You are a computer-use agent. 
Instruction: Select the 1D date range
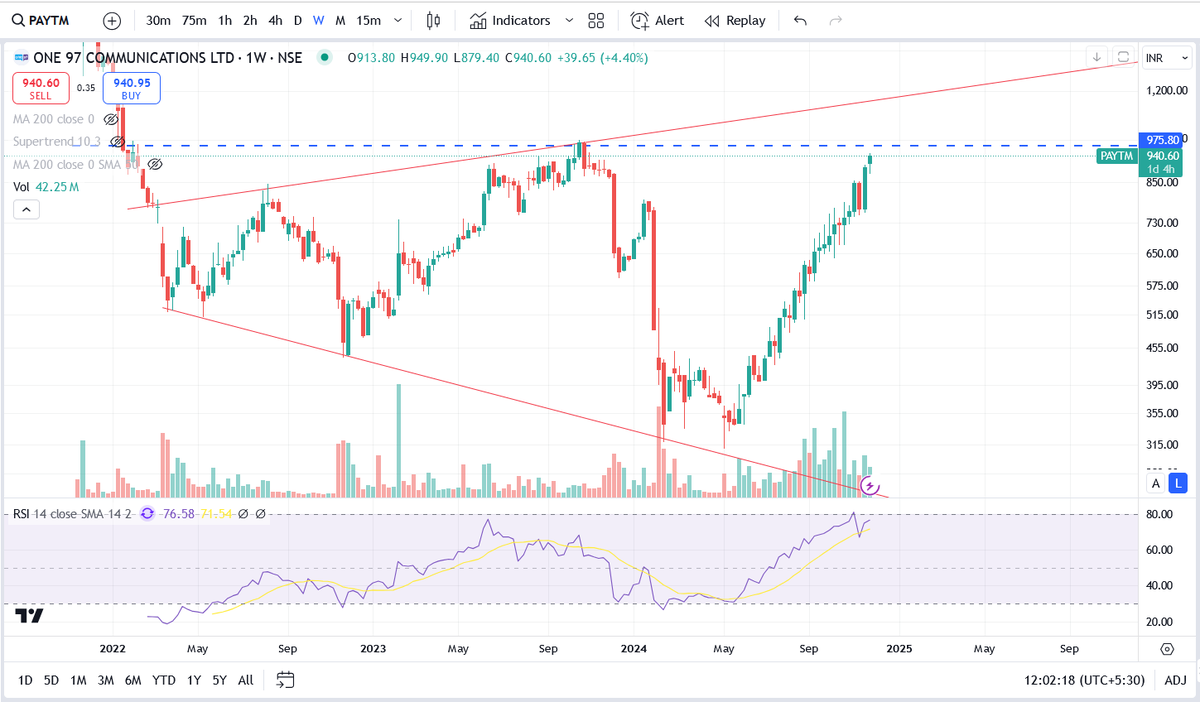tap(25, 680)
